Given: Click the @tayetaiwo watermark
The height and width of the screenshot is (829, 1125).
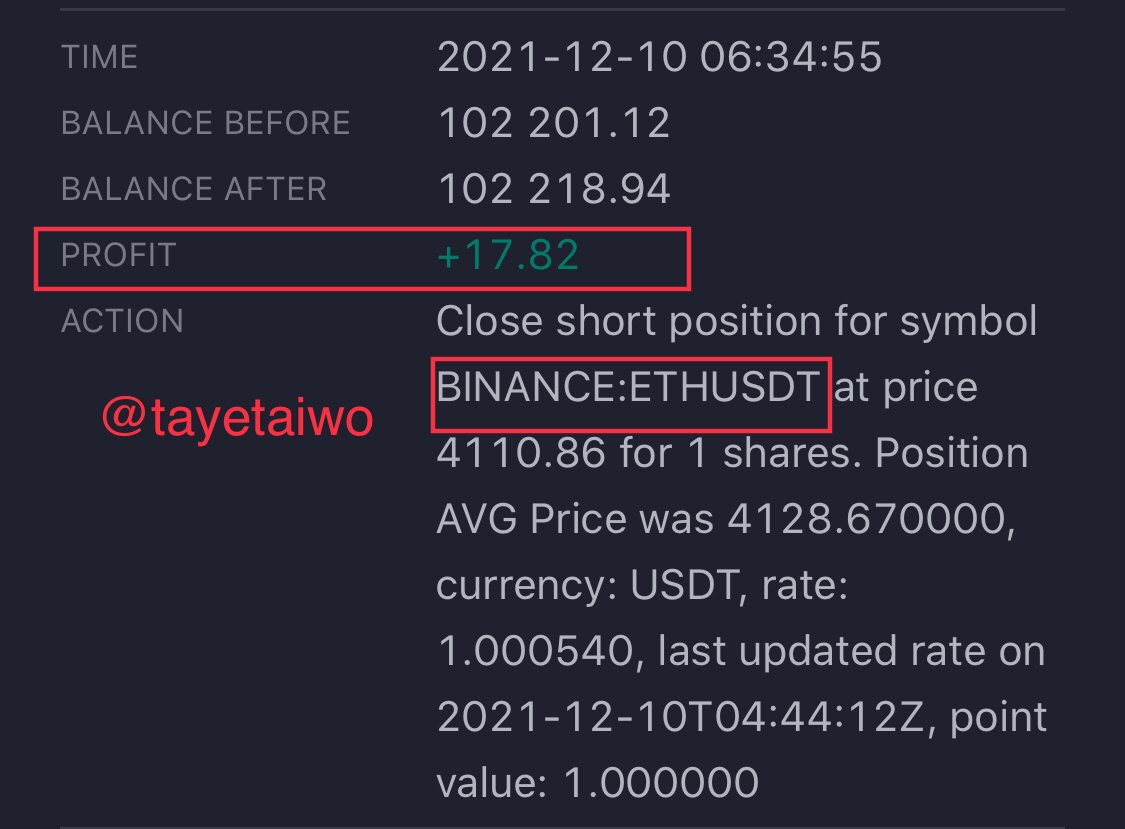Looking at the screenshot, I should [x=237, y=418].
